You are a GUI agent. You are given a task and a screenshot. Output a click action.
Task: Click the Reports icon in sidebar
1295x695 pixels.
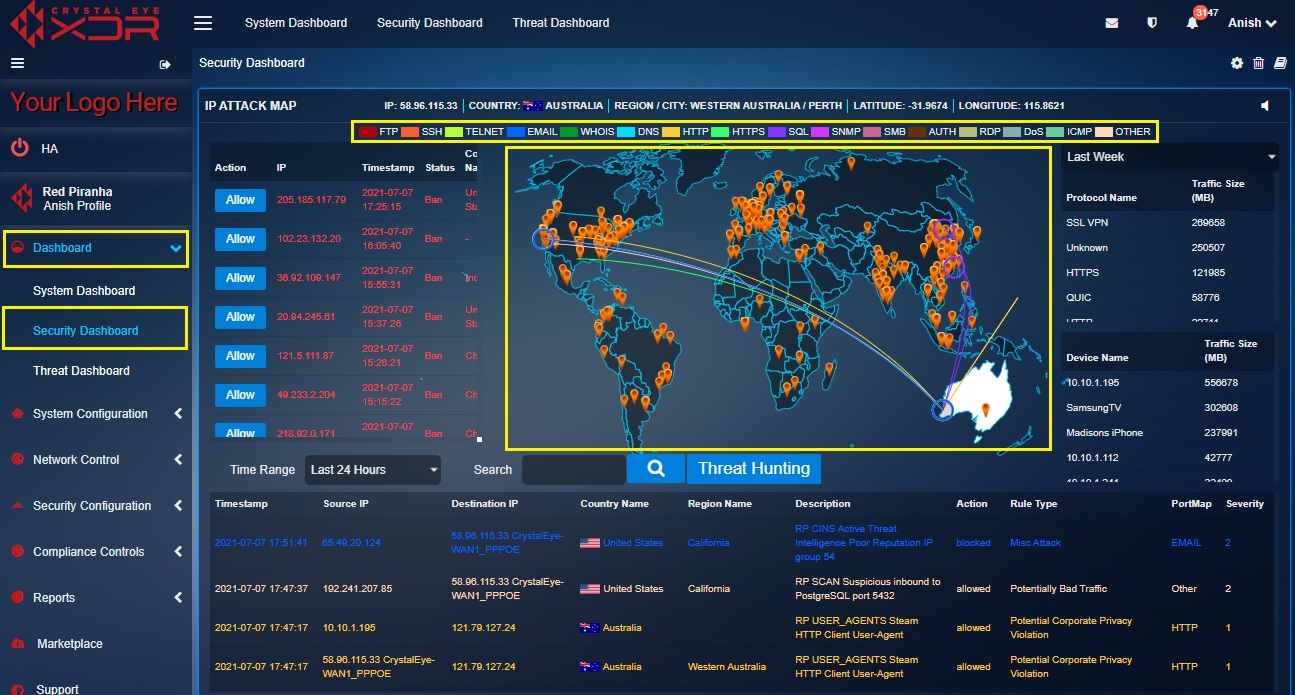point(15,598)
